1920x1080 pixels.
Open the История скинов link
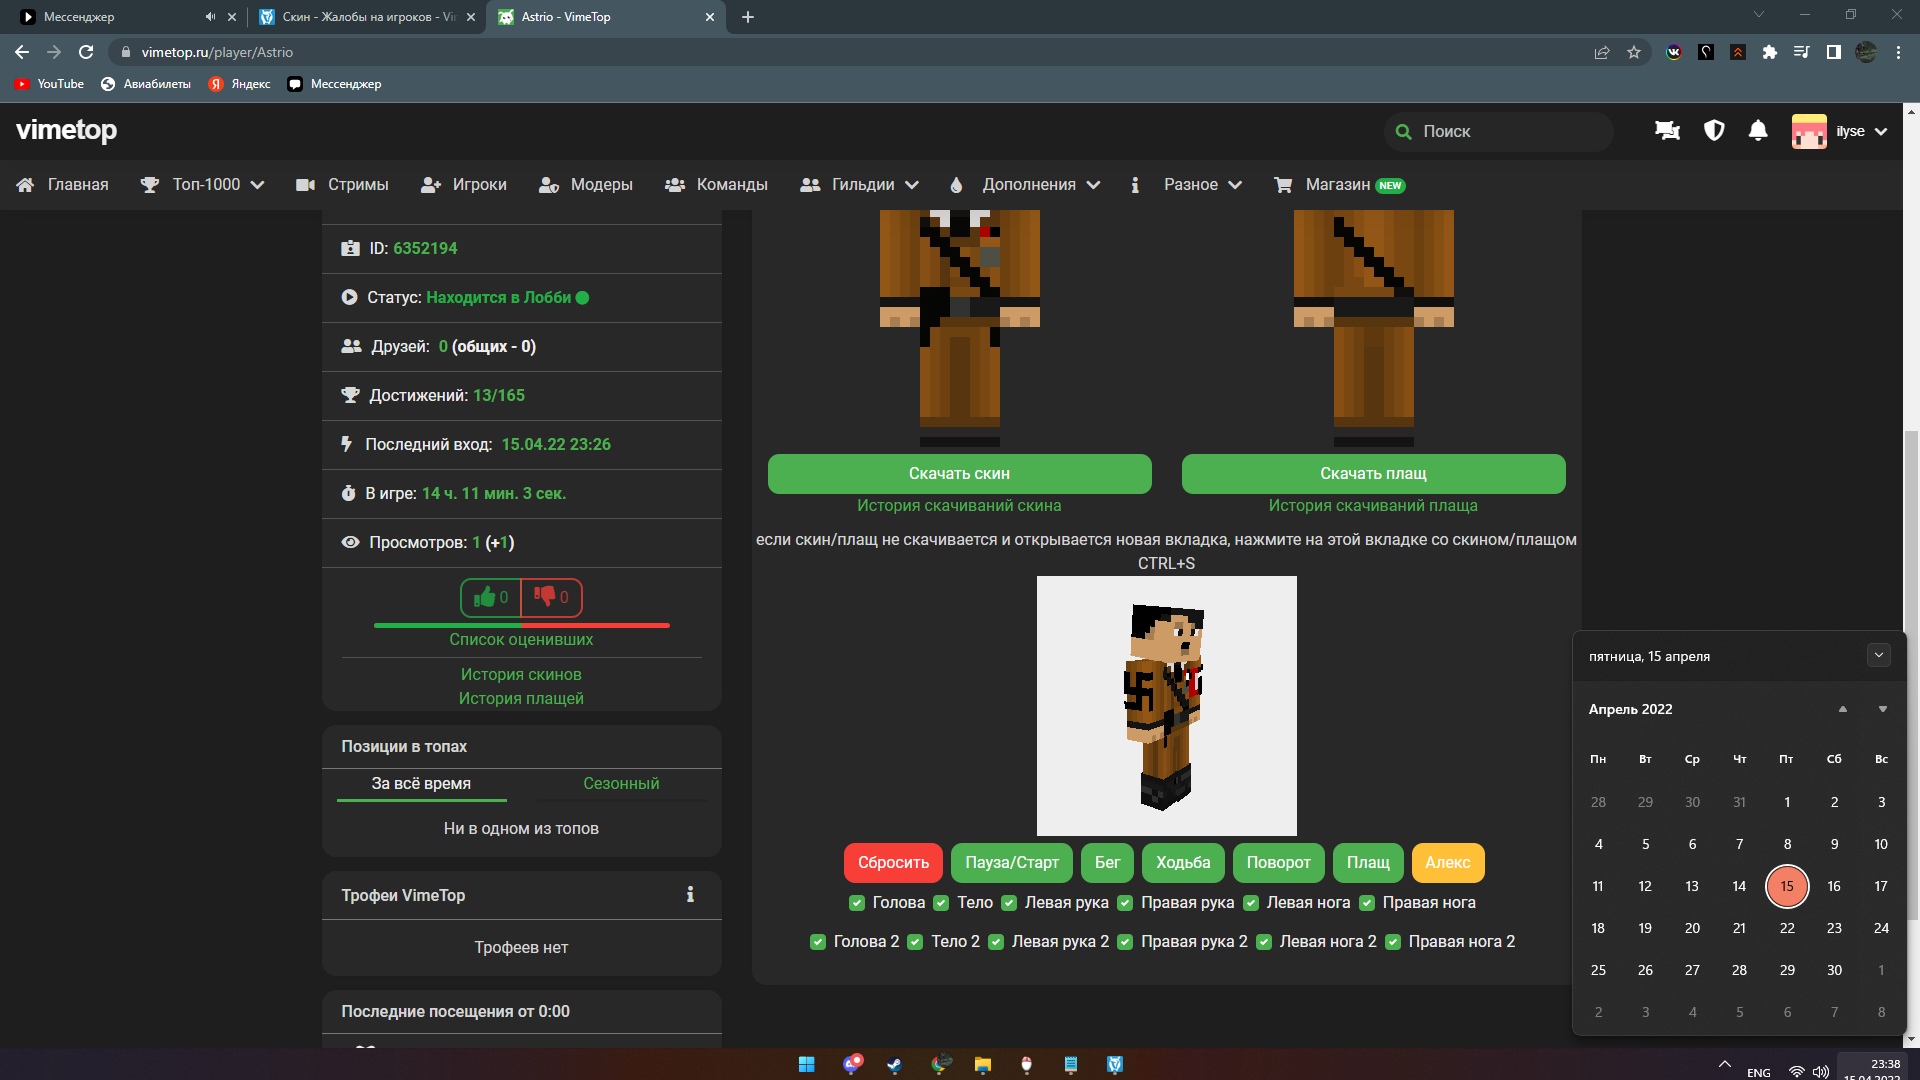pos(521,675)
